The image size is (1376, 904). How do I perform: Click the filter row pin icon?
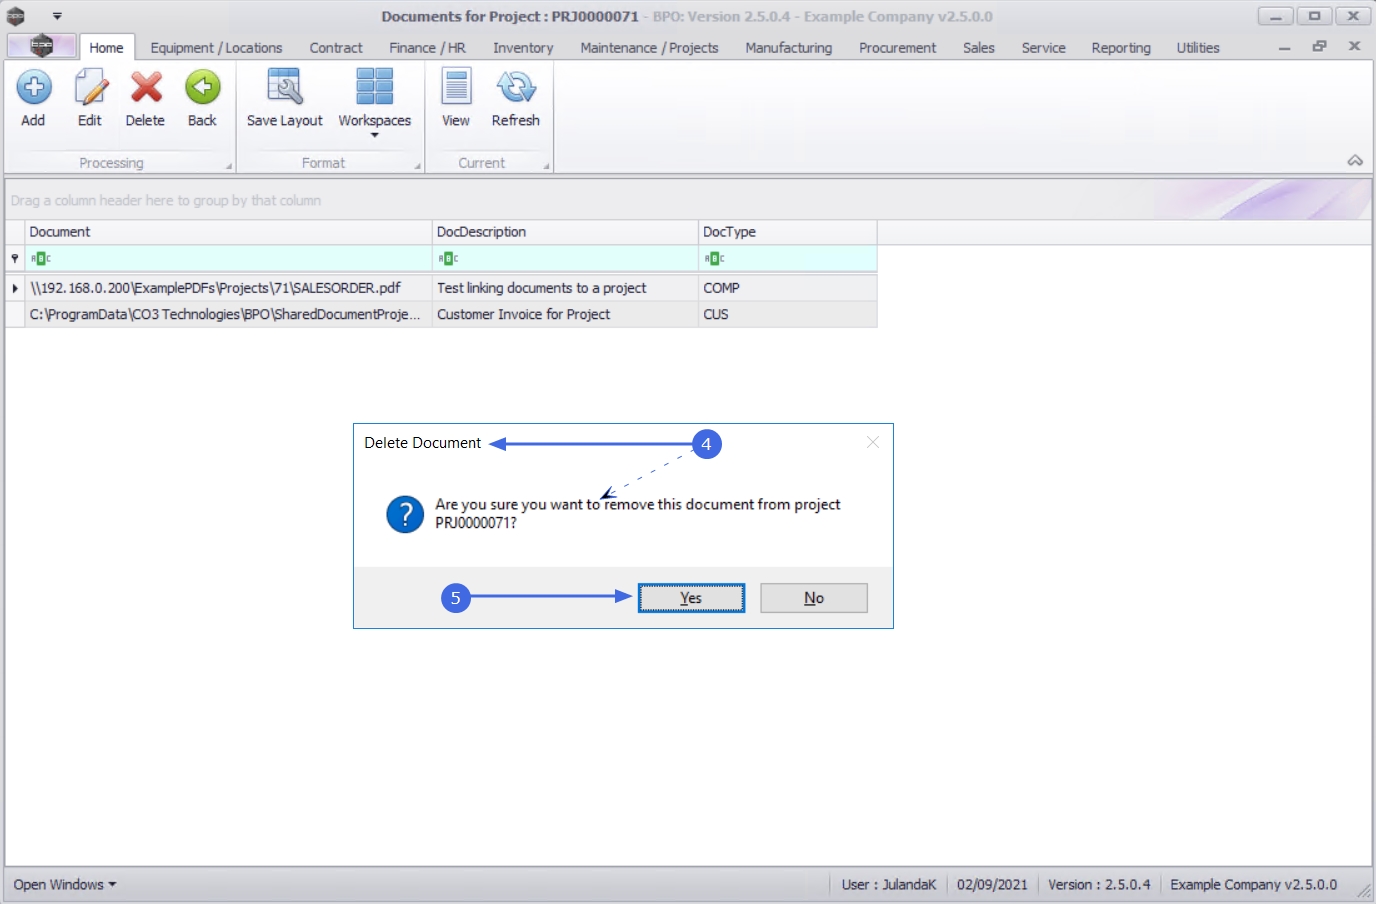pos(15,258)
